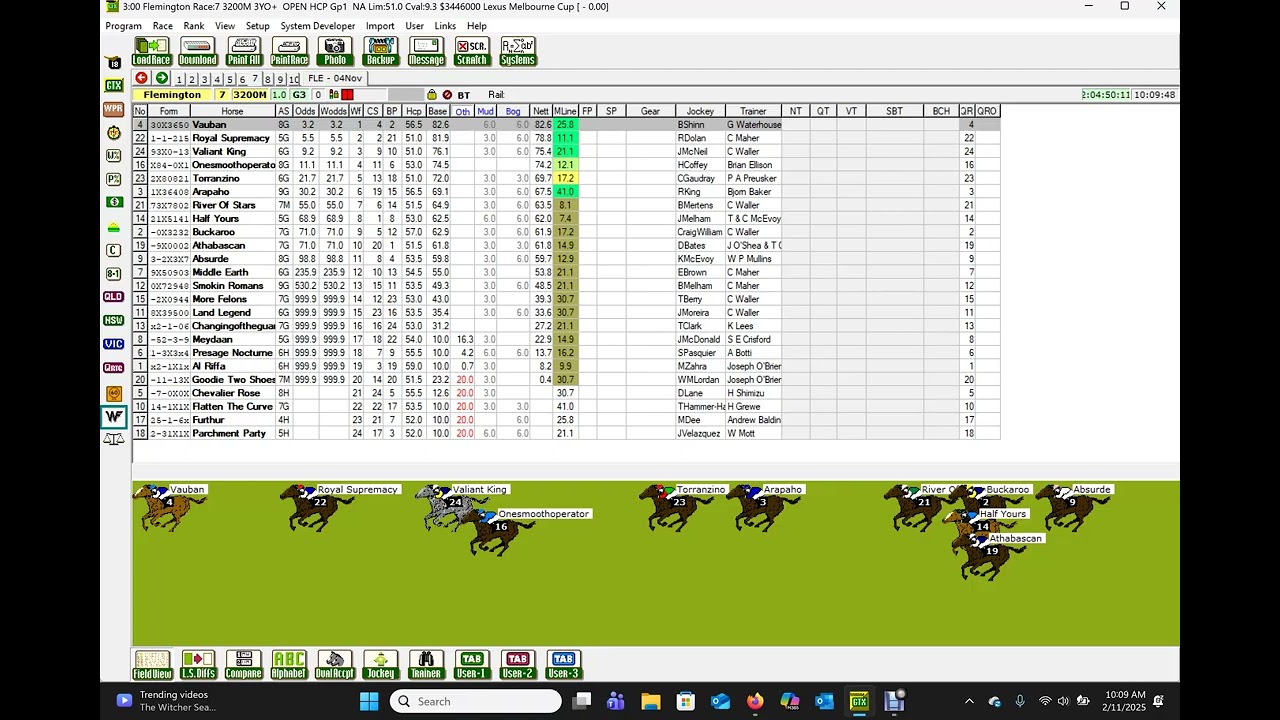1280x720 pixels.
Task: Click the Trainer column header
Action: click(753, 111)
